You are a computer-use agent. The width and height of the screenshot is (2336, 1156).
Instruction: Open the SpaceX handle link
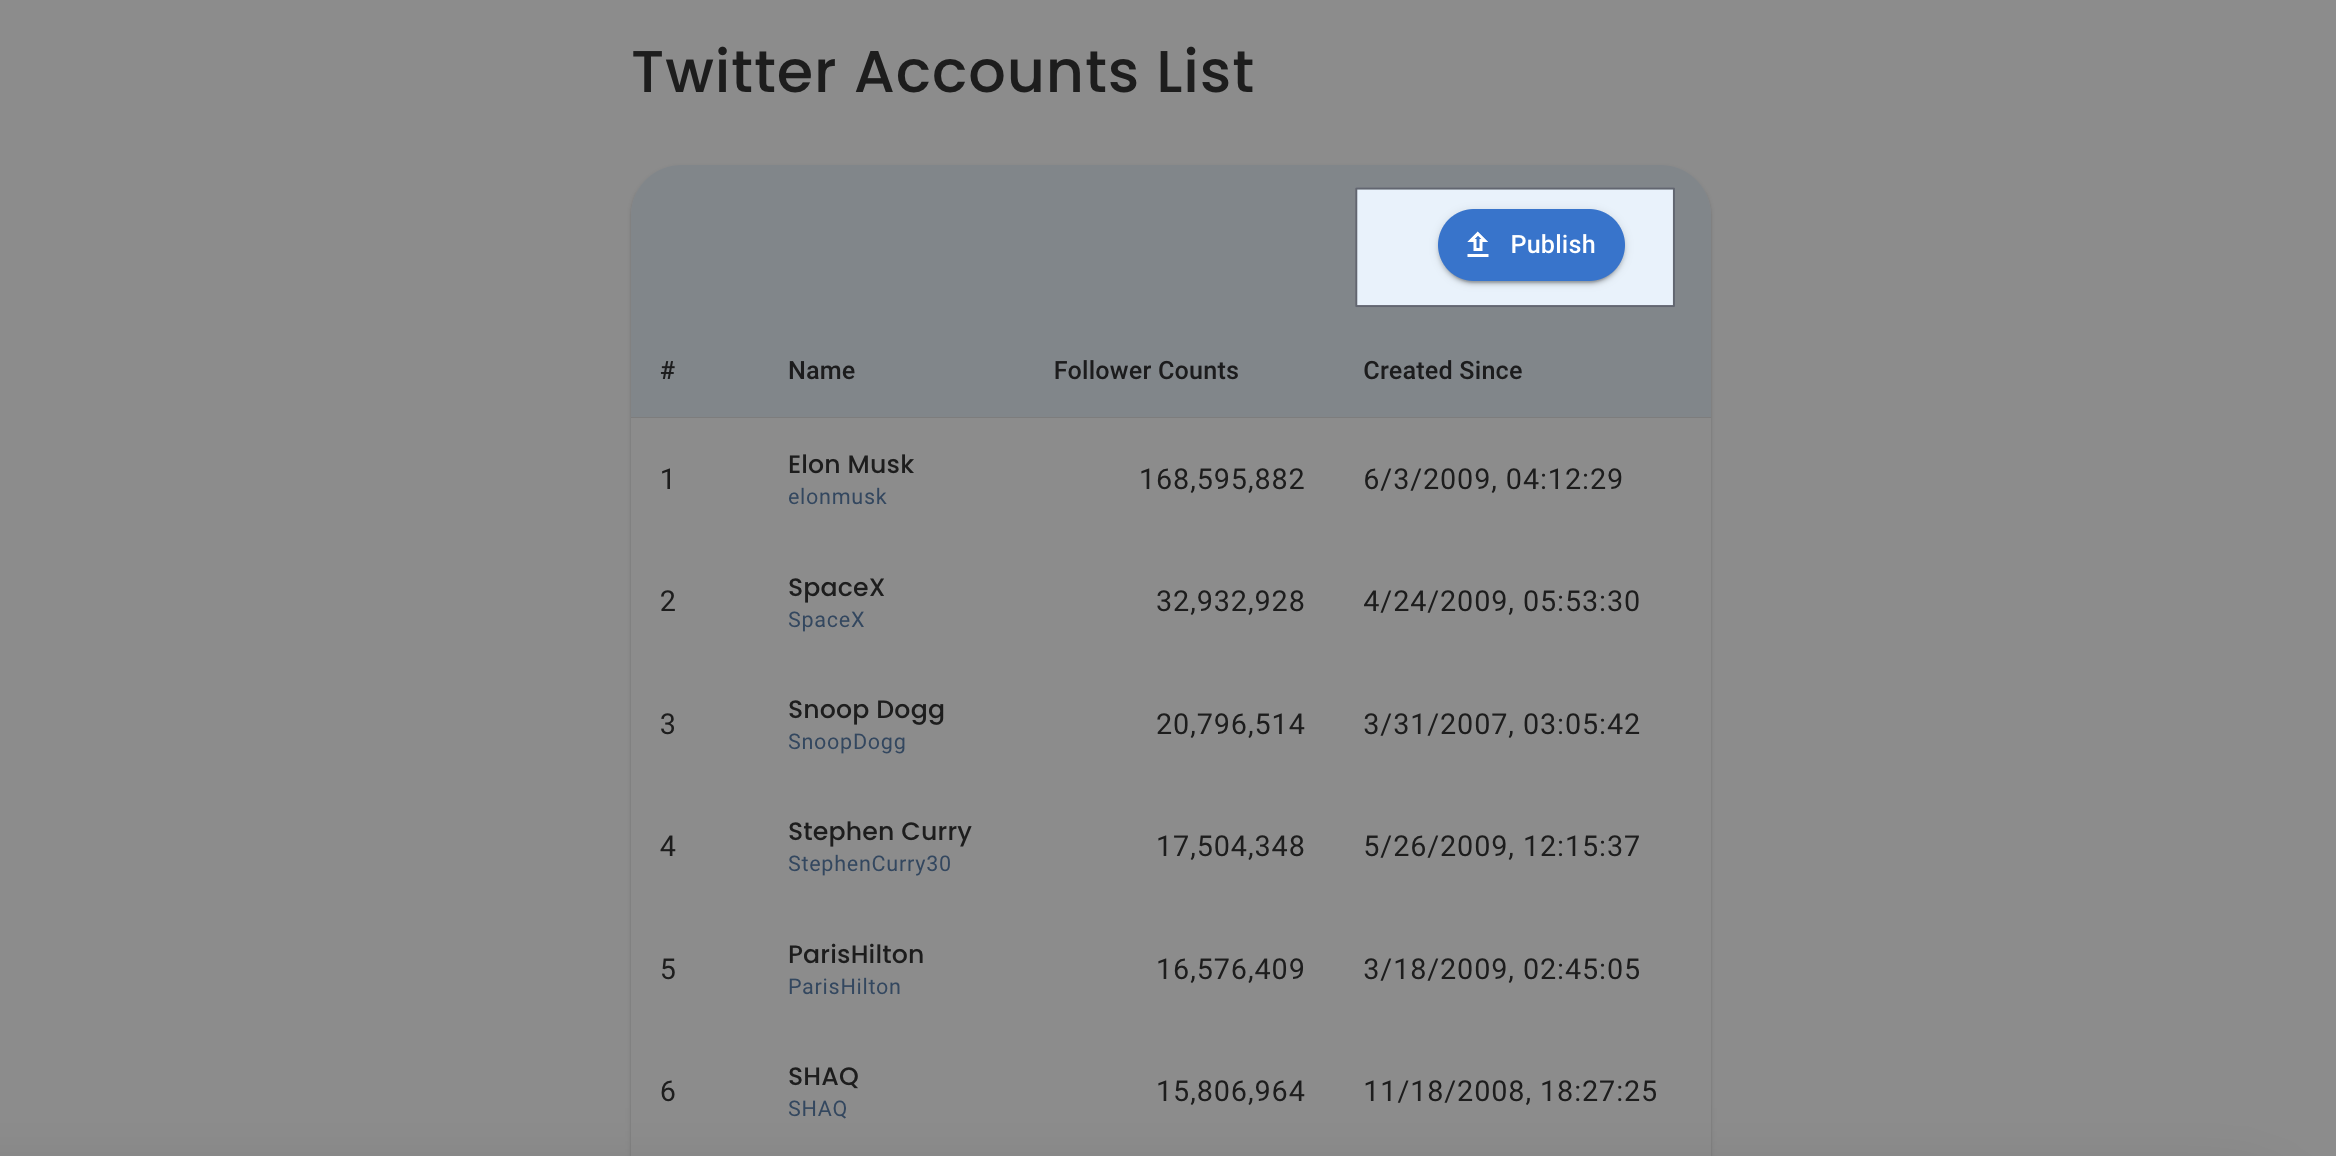pyautogui.click(x=826, y=620)
